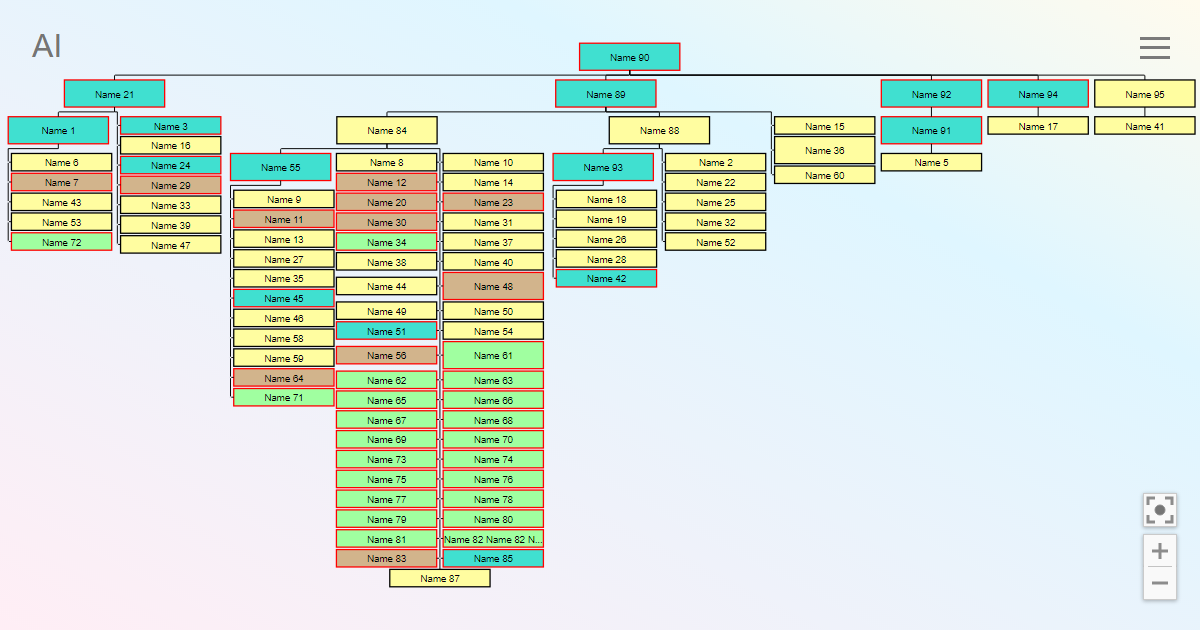Image resolution: width=1200 pixels, height=630 pixels.
Task: Select the brown Name 48 node
Action: [492, 285]
